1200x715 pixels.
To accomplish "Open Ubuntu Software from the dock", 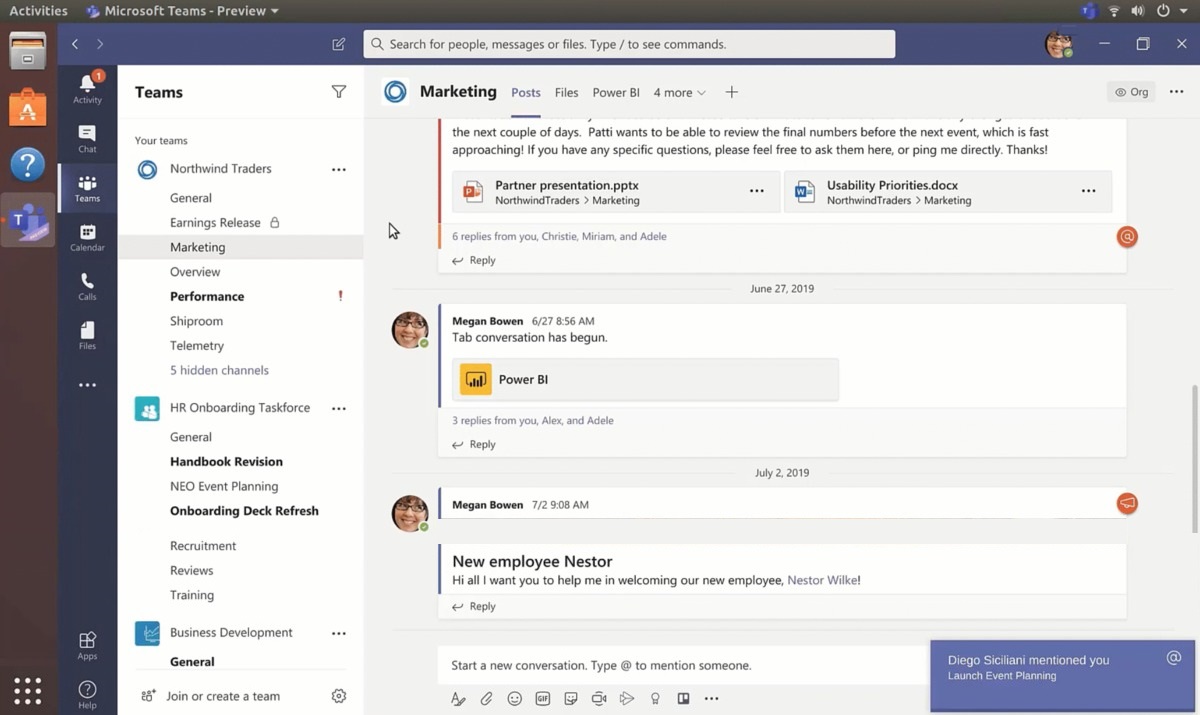I will (x=28, y=107).
